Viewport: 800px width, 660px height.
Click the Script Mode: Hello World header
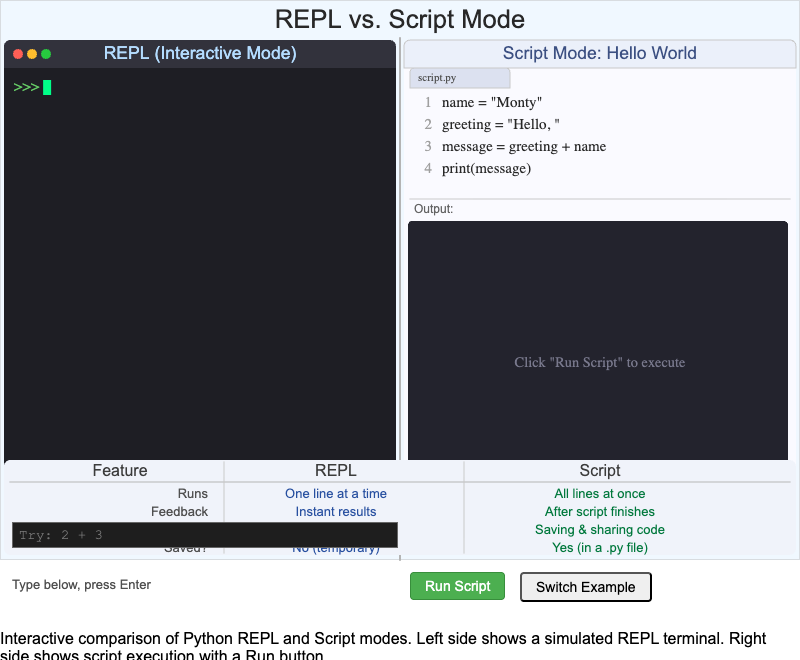click(599, 53)
